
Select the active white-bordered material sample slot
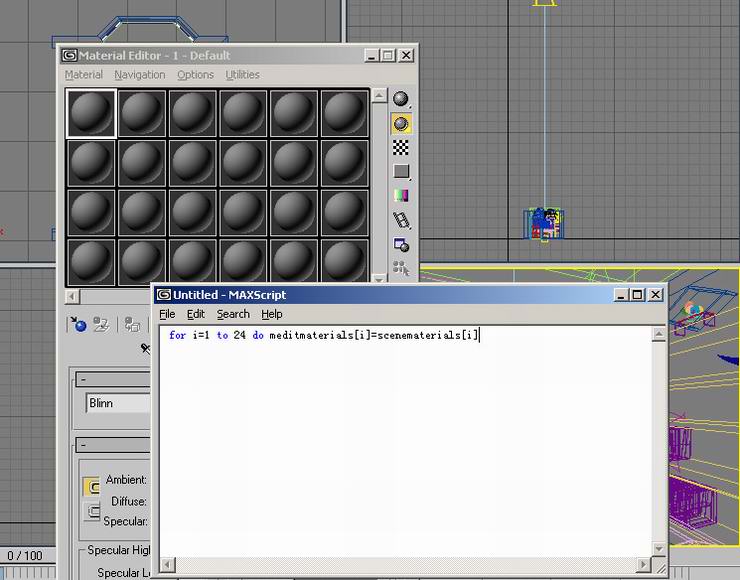91,113
